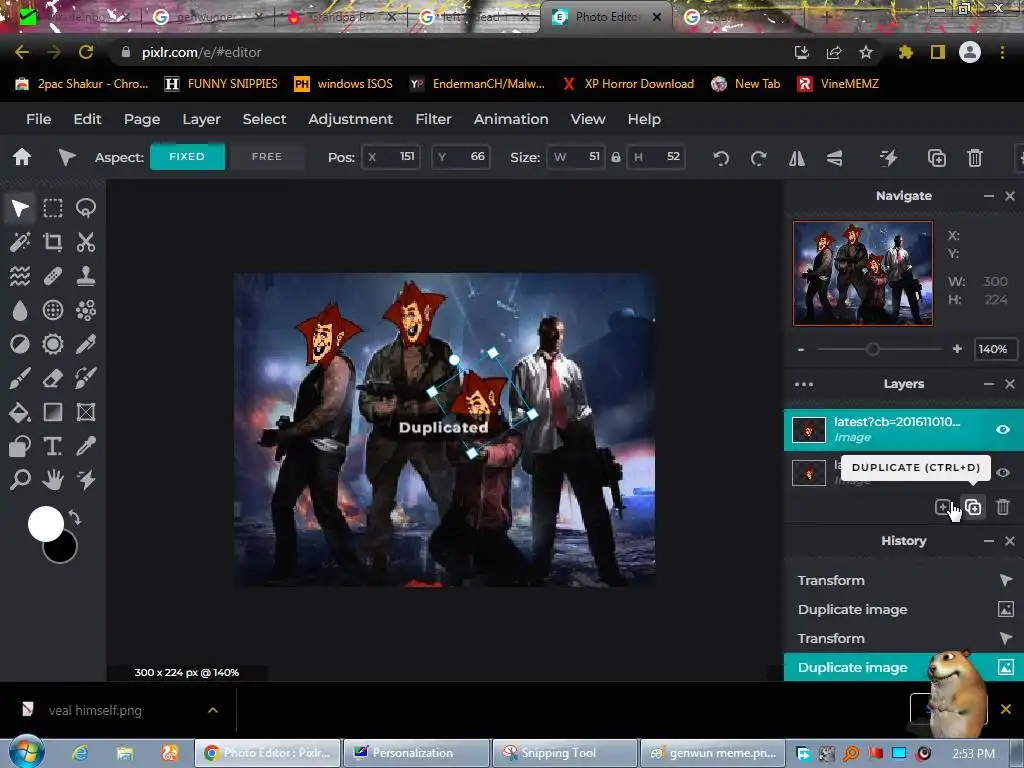Image resolution: width=1024 pixels, height=768 pixels.
Task: Toggle the size lock icon between W and H
Action: pos(615,157)
